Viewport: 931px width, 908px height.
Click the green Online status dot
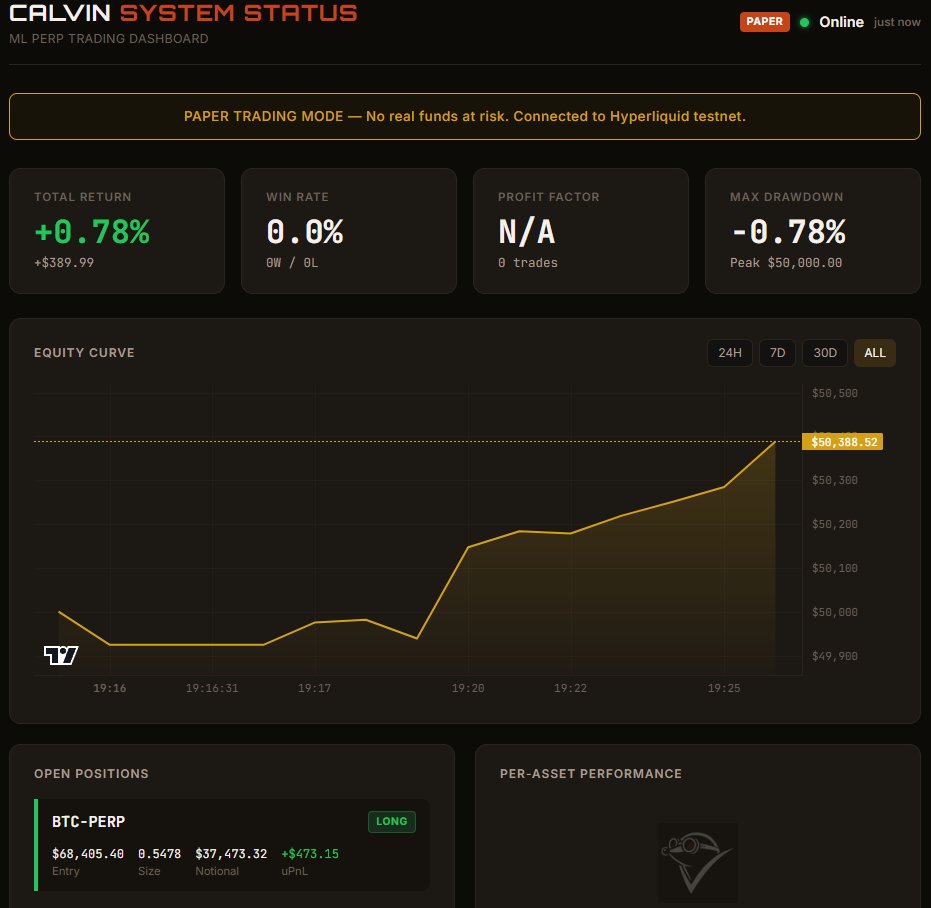(805, 23)
